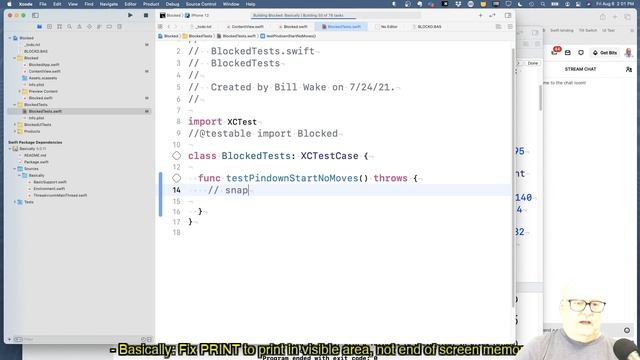Image resolution: width=640 pixels, height=360 pixels.
Task: Select _todo.txt in project navigator
Action: (x=32, y=44)
